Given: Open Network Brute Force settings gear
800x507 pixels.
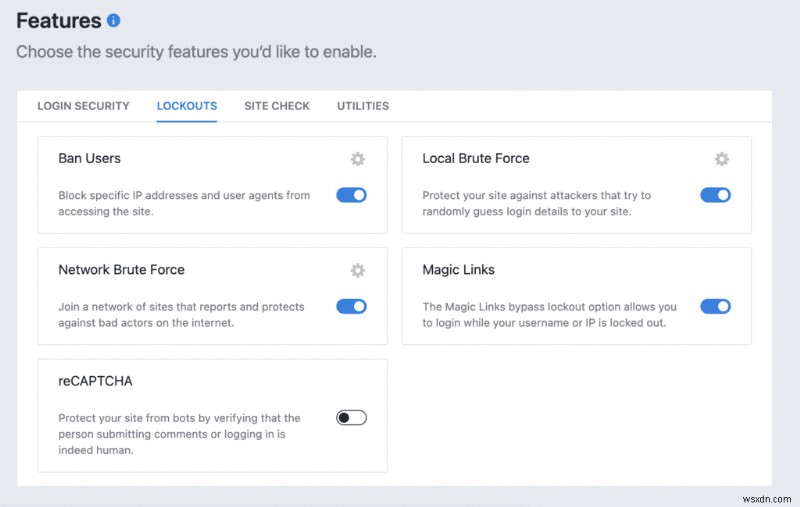Looking at the screenshot, I should [358, 270].
